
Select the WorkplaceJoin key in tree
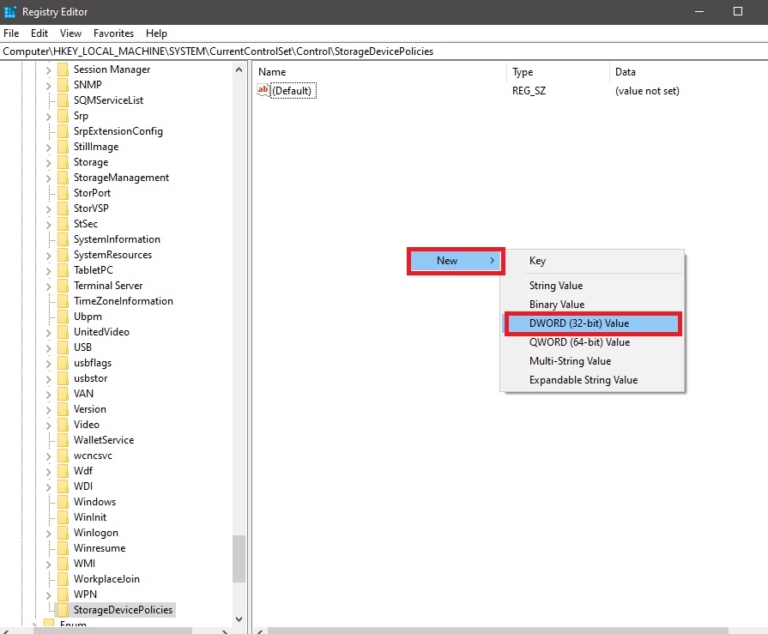(106, 578)
